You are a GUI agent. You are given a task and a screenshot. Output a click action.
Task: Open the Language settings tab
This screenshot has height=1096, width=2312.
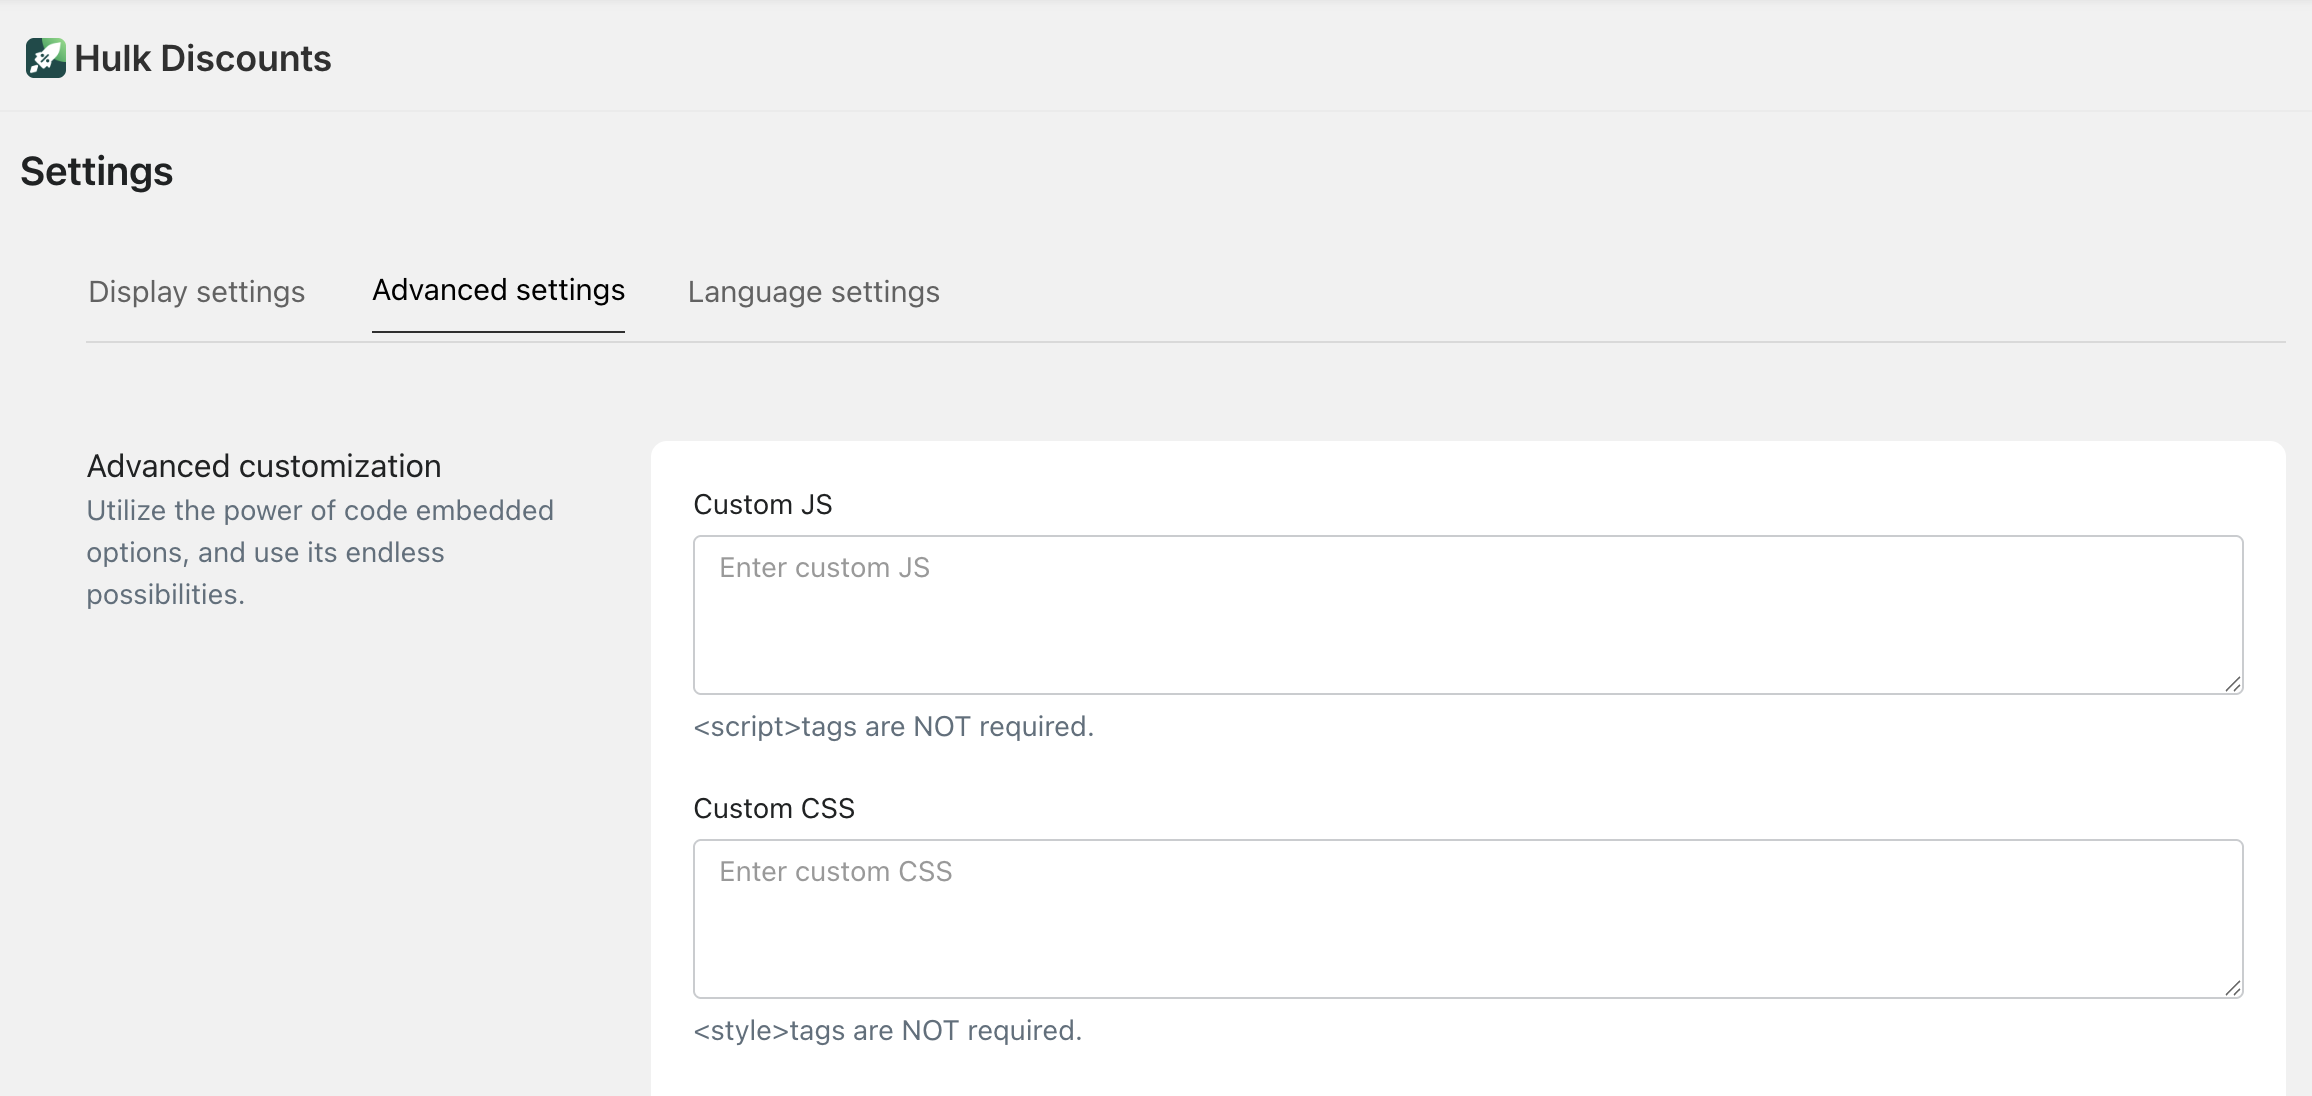(x=813, y=292)
